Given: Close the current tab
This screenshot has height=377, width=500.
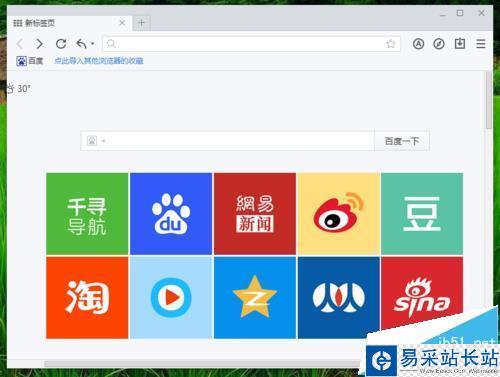Looking at the screenshot, I should (122, 23).
